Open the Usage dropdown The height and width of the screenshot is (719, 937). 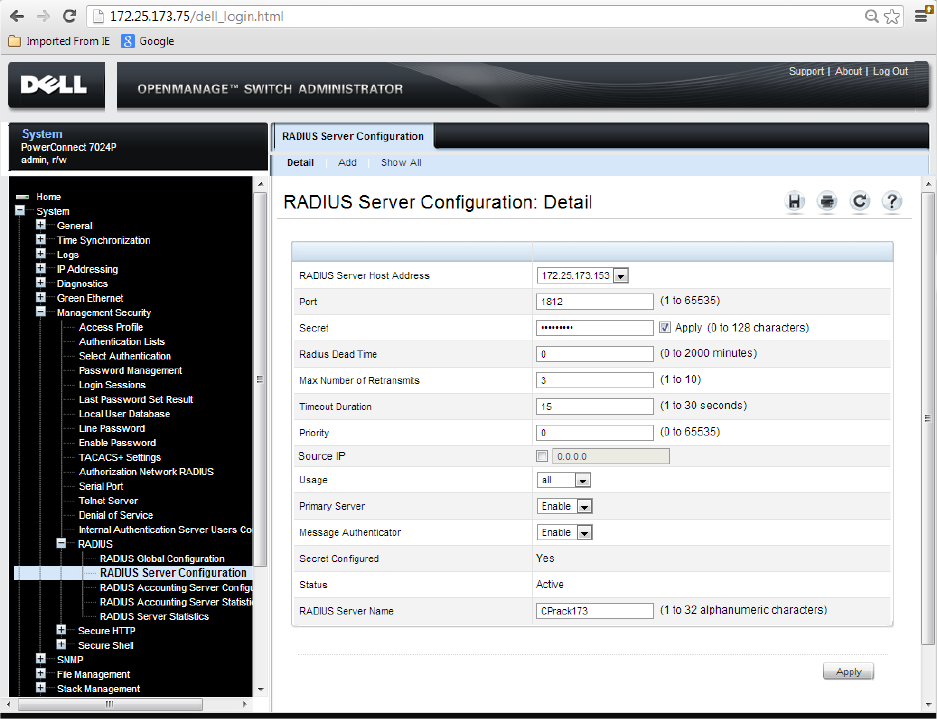582,481
